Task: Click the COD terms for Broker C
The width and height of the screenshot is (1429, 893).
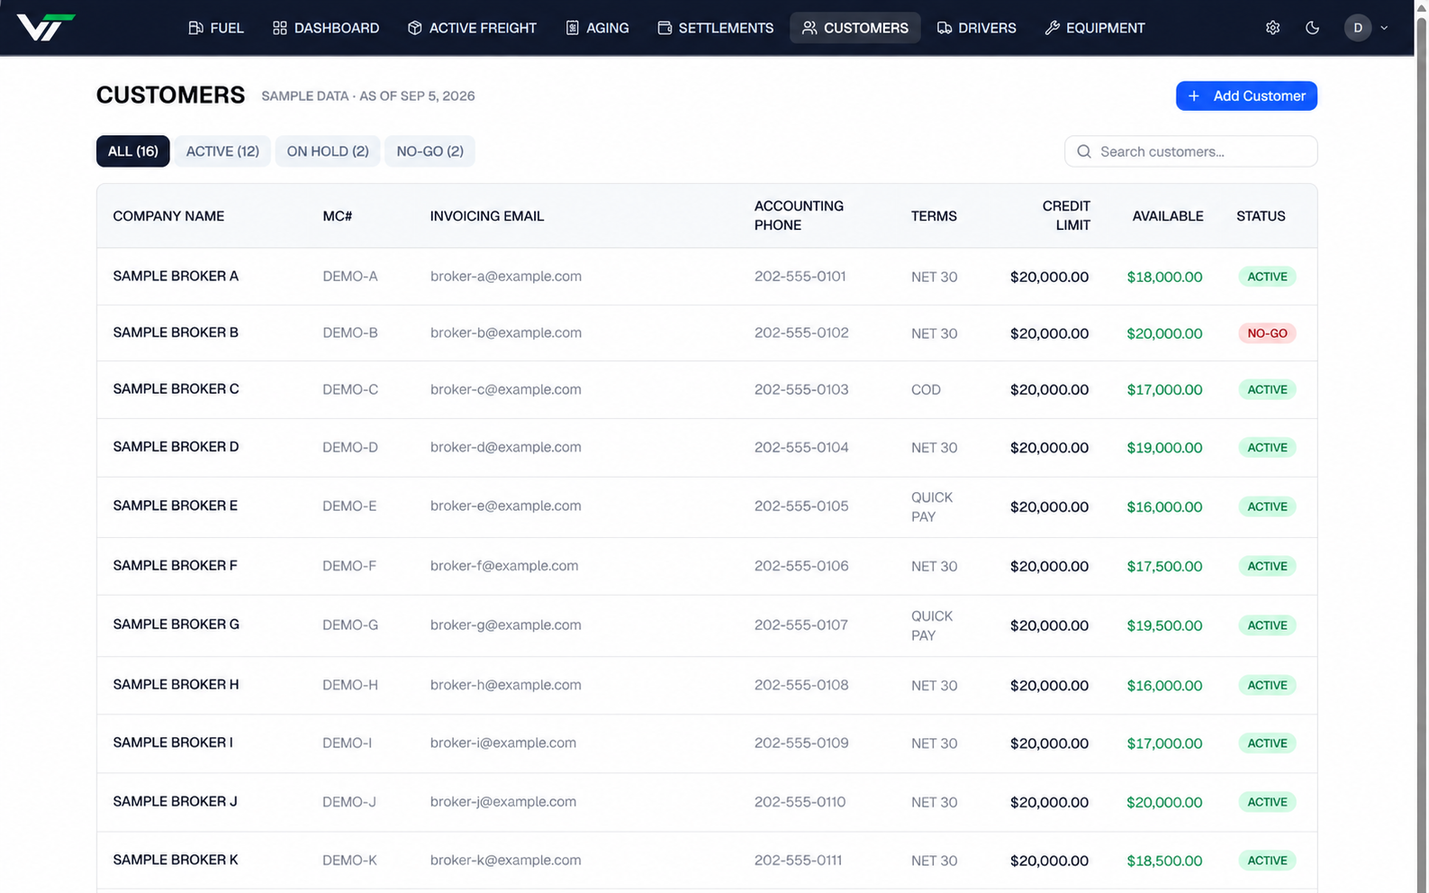Action: pyautogui.click(x=926, y=390)
